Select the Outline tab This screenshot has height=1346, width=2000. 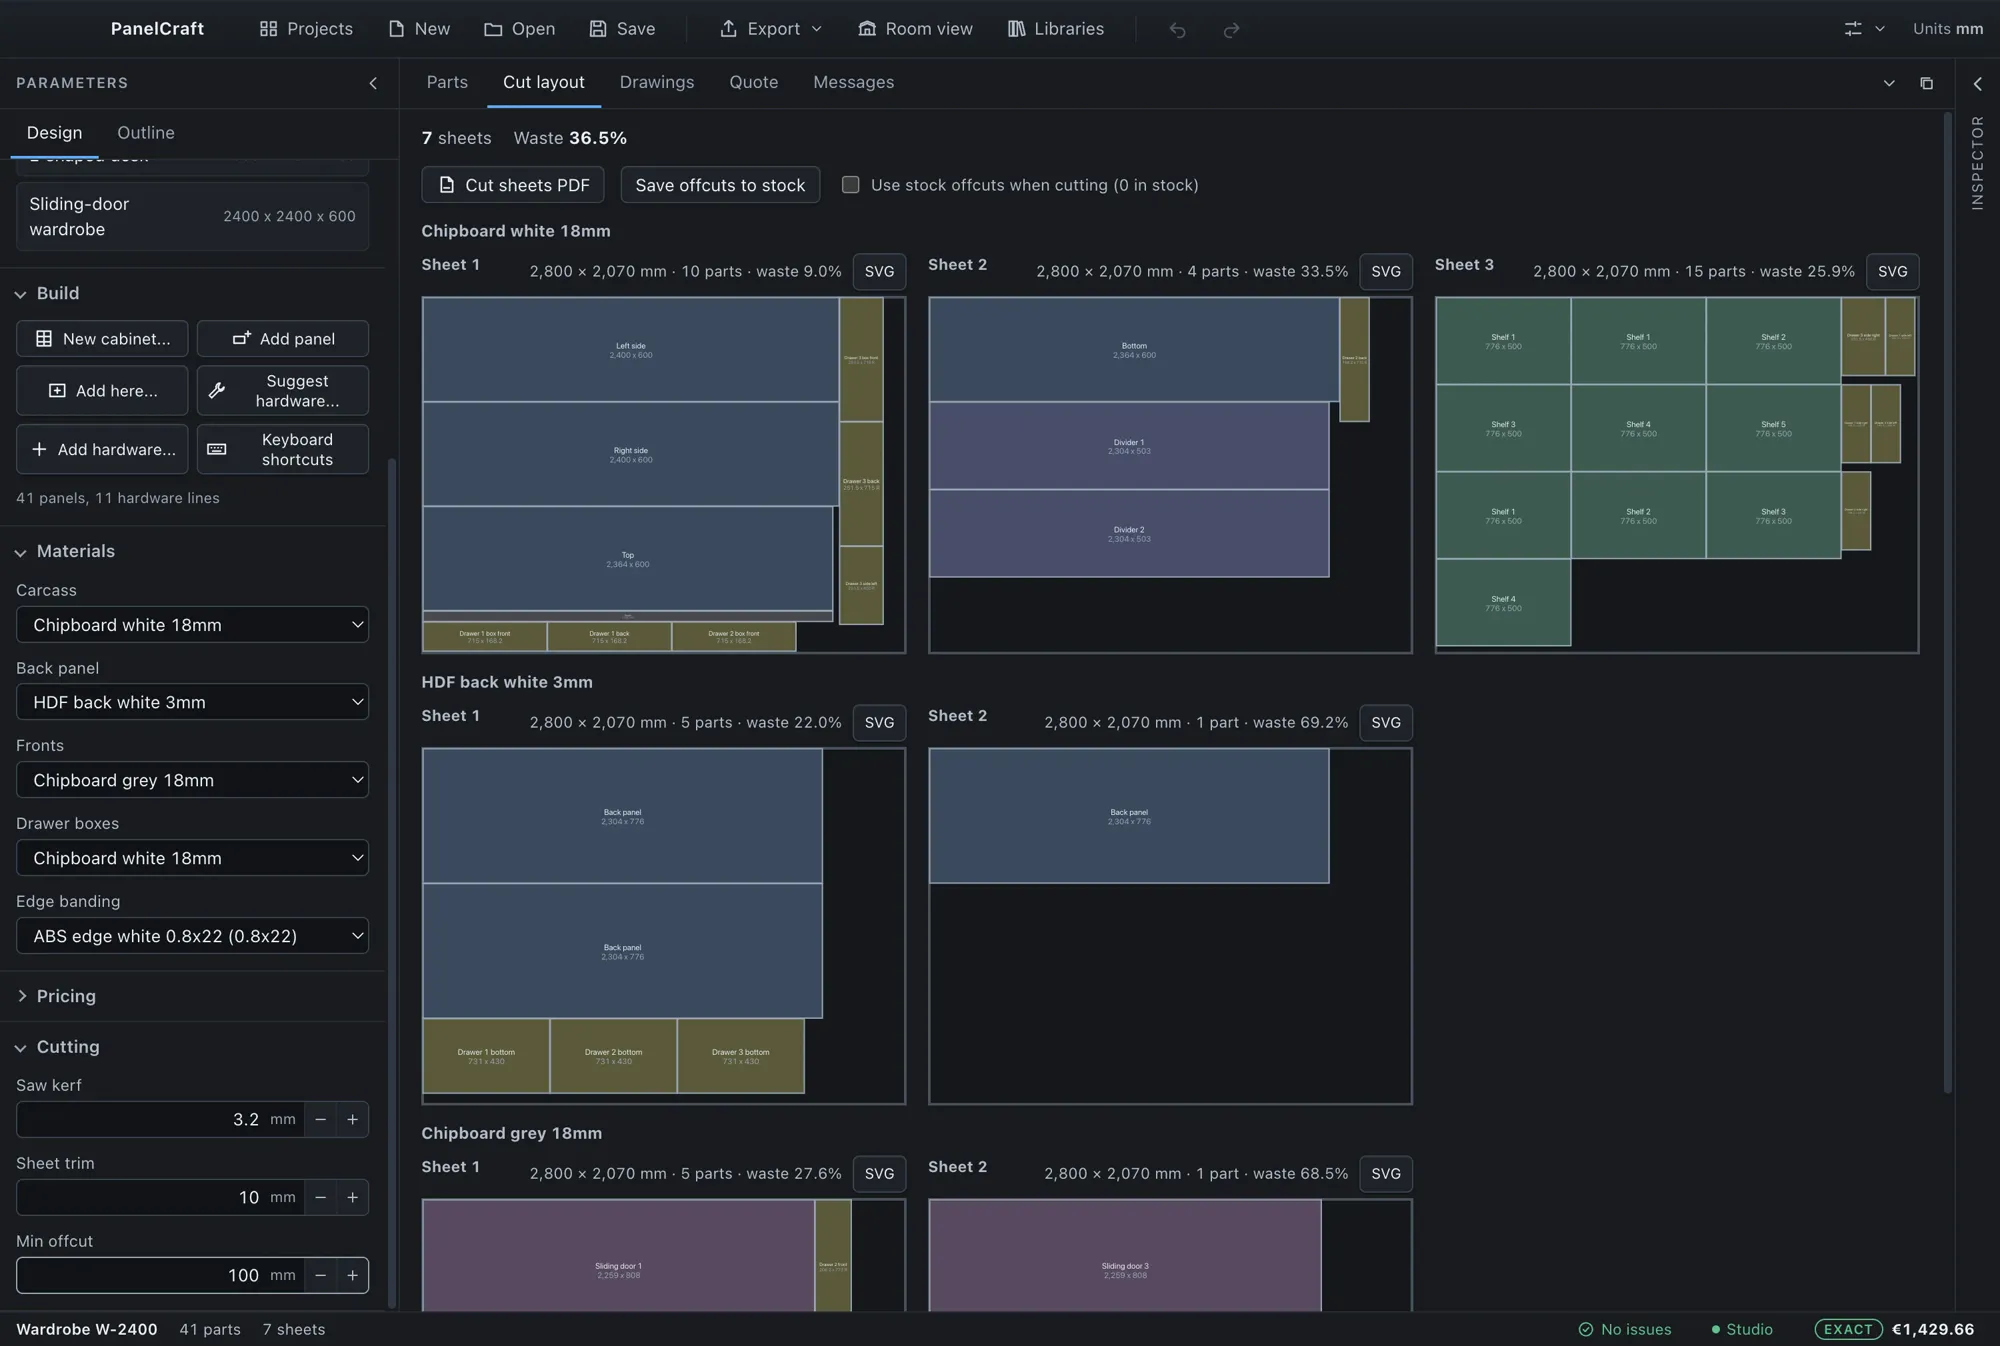coord(146,133)
